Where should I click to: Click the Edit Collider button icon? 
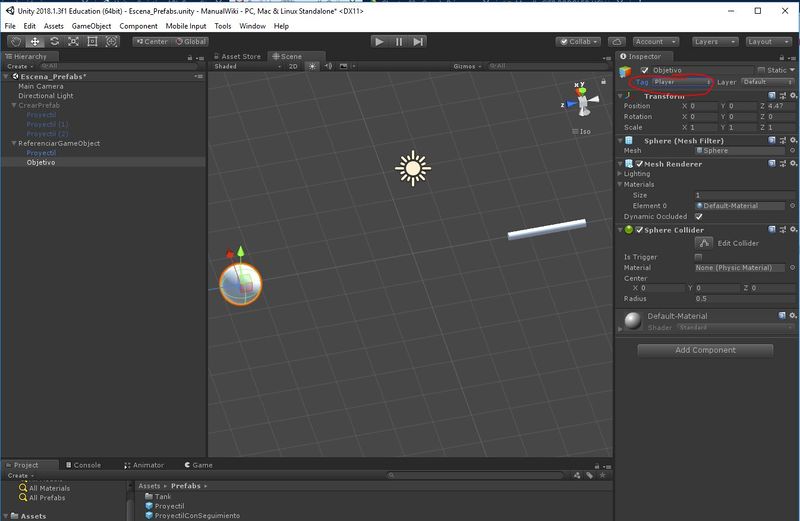point(704,243)
